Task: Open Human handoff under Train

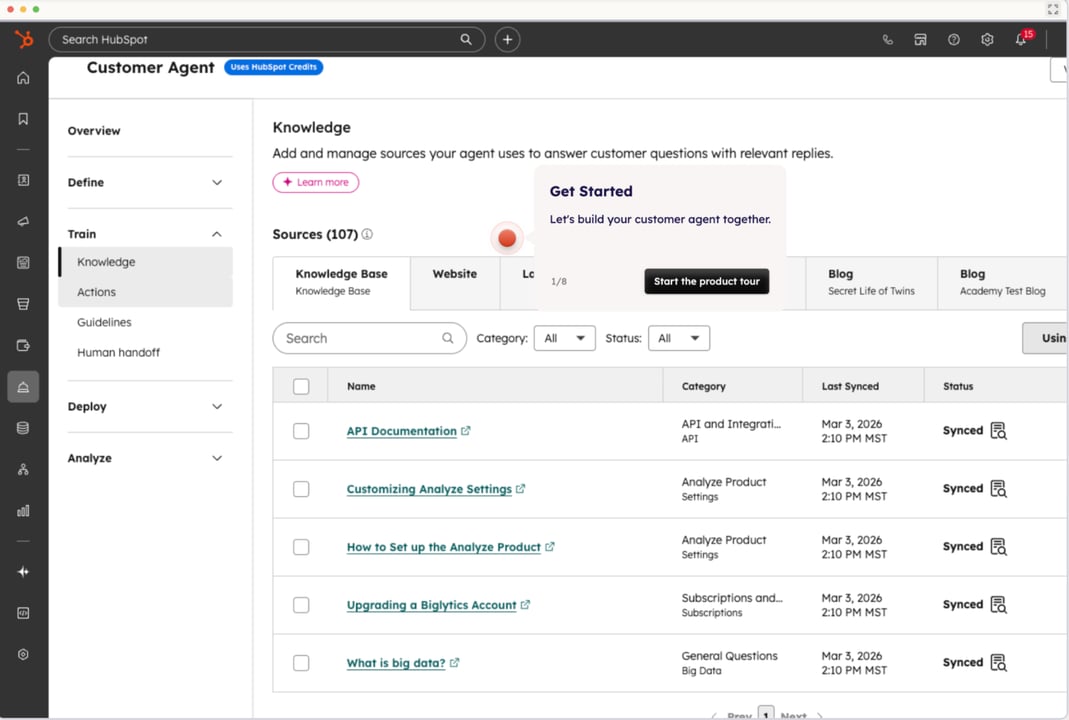Action: pos(119,352)
